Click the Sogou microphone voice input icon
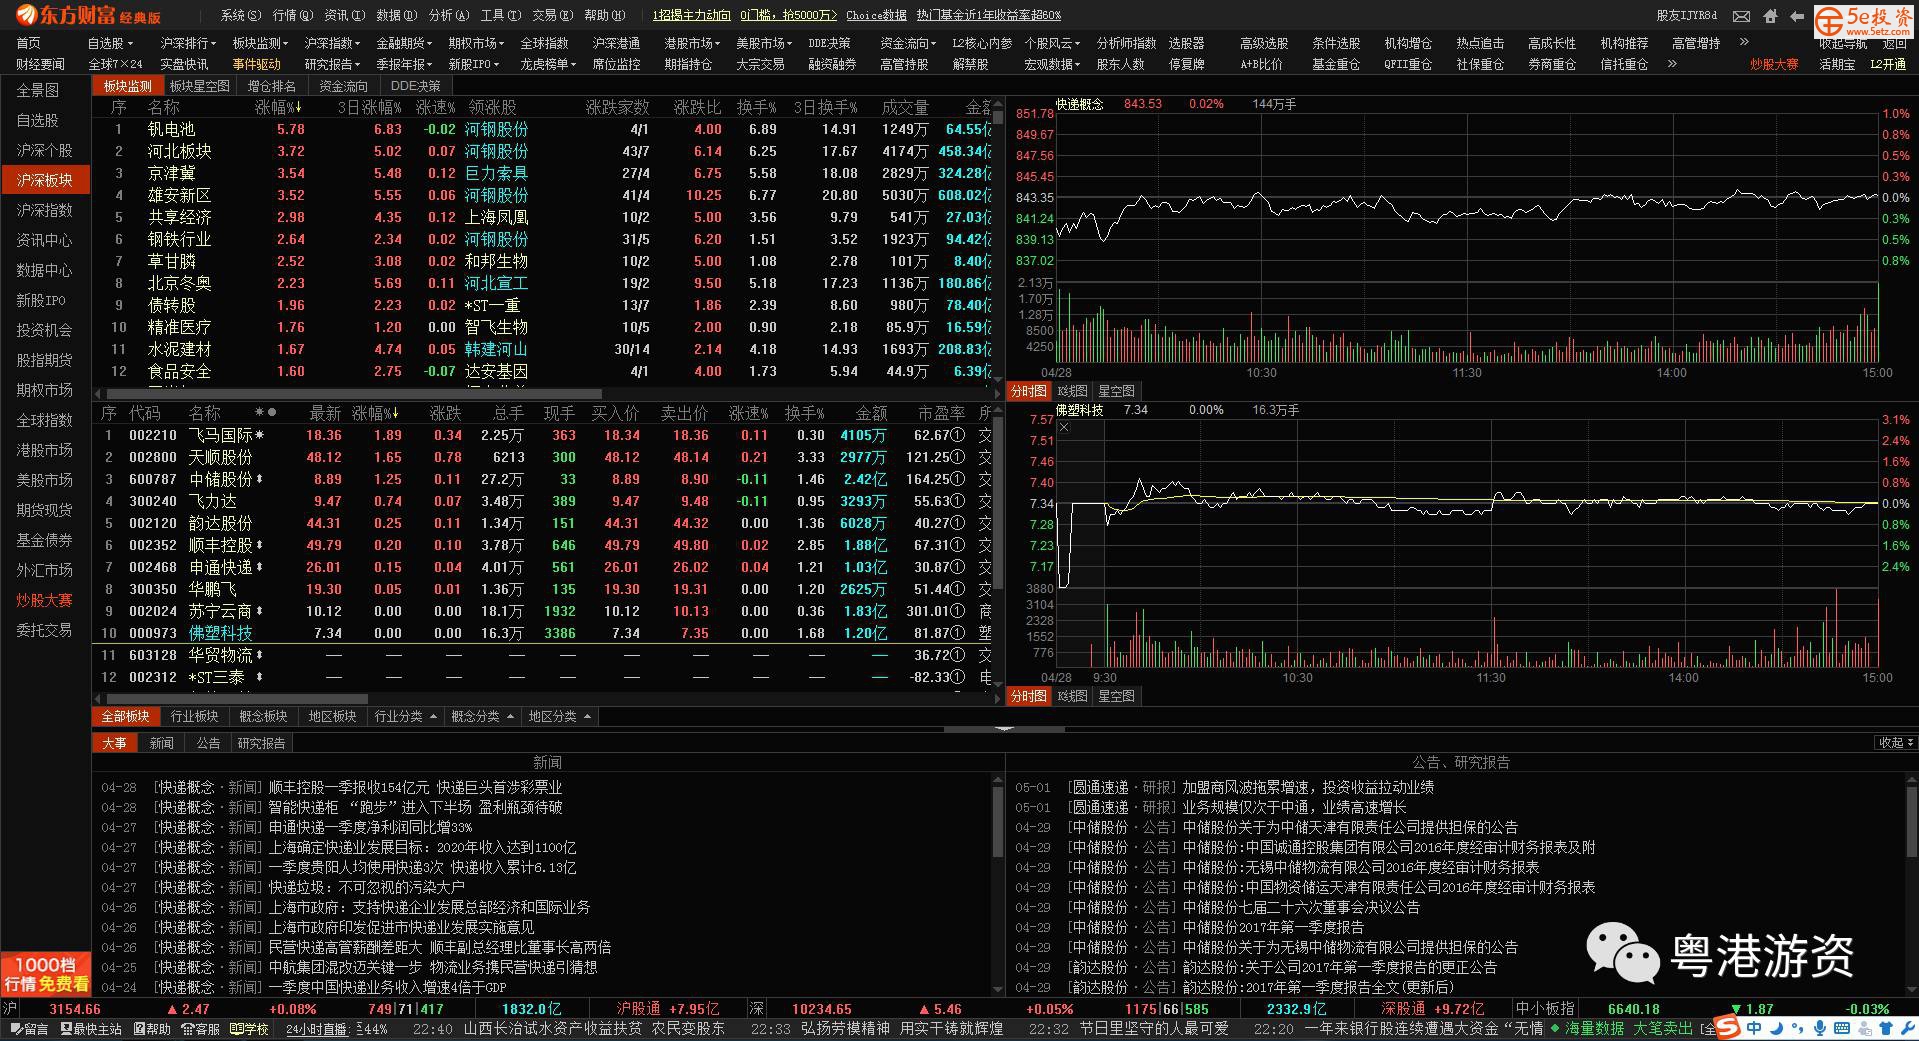This screenshot has width=1919, height=1041. (x=1820, y=1028)
